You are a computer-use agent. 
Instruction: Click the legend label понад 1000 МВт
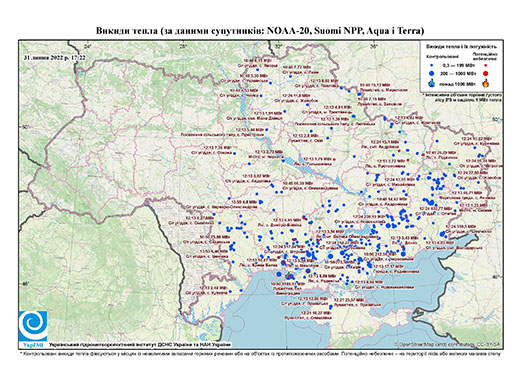click(x=456, y=83)
